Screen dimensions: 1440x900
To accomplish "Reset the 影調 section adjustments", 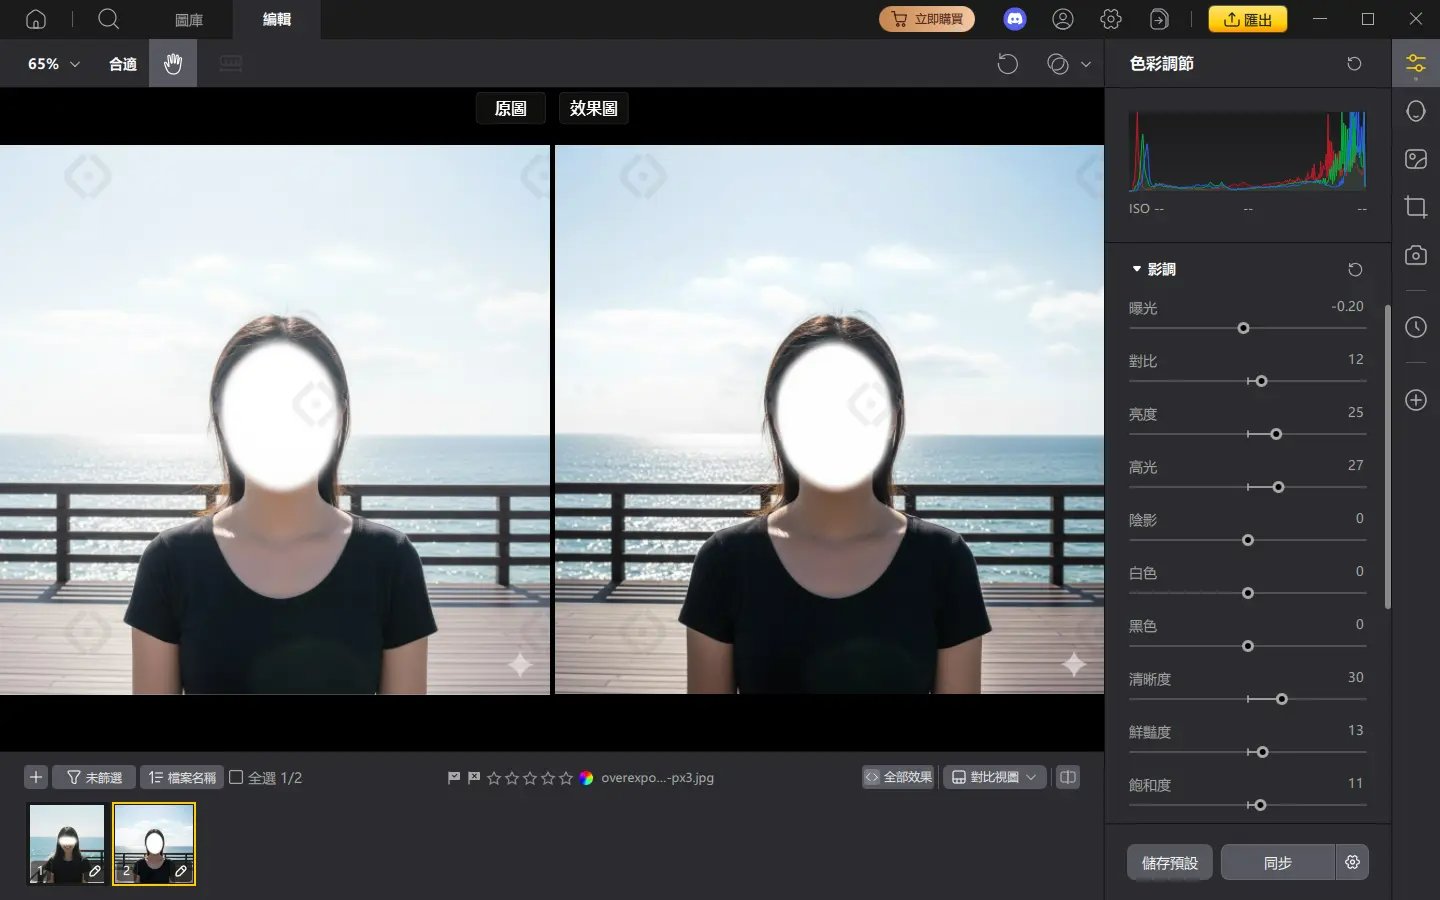I will [x=1354, y=269].
